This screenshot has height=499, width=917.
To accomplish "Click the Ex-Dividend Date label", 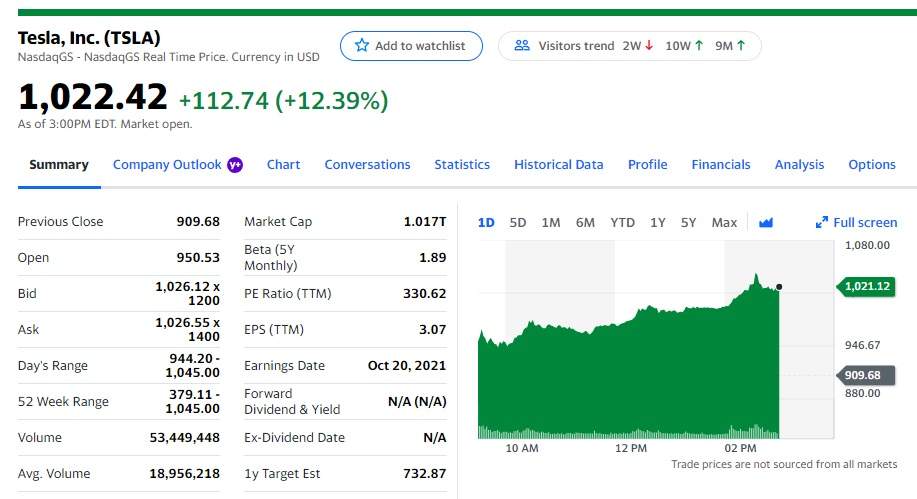I will coord(294,438).
